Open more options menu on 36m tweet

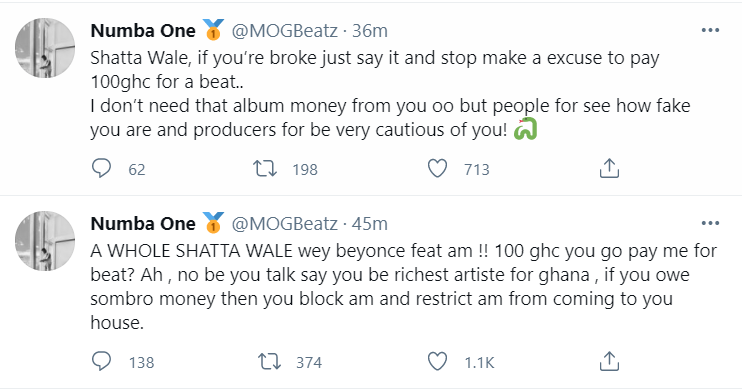click(710, 30)
